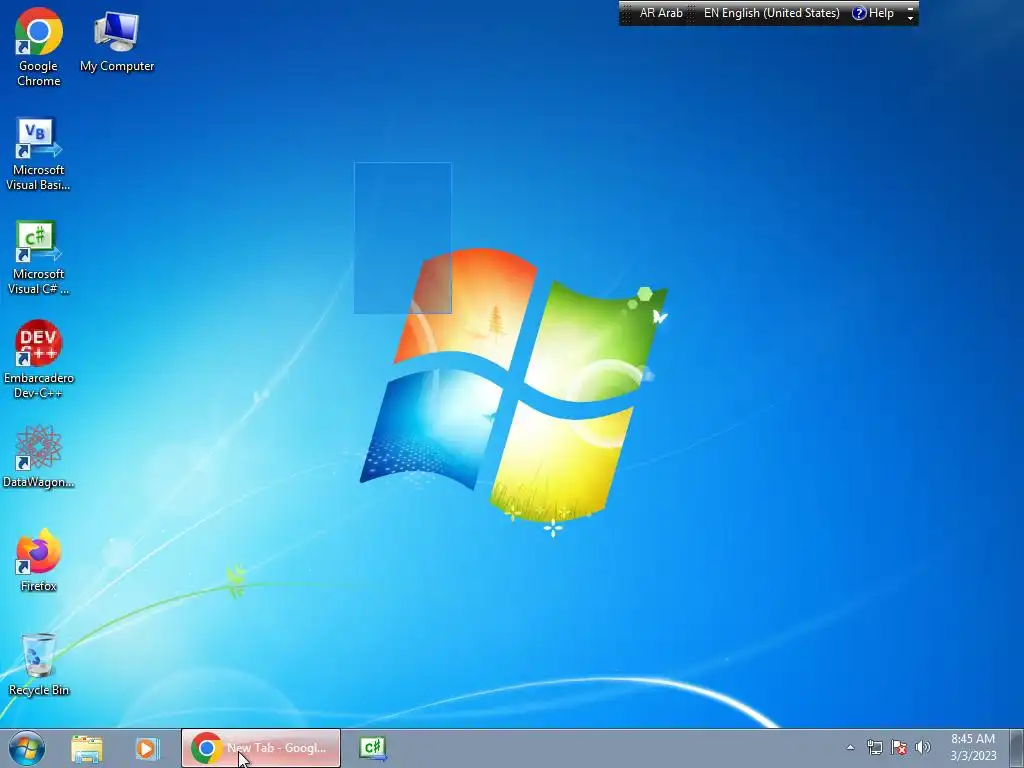Open the Visual C# taskbar button
1024x768 pixels.
click(373, 748)
